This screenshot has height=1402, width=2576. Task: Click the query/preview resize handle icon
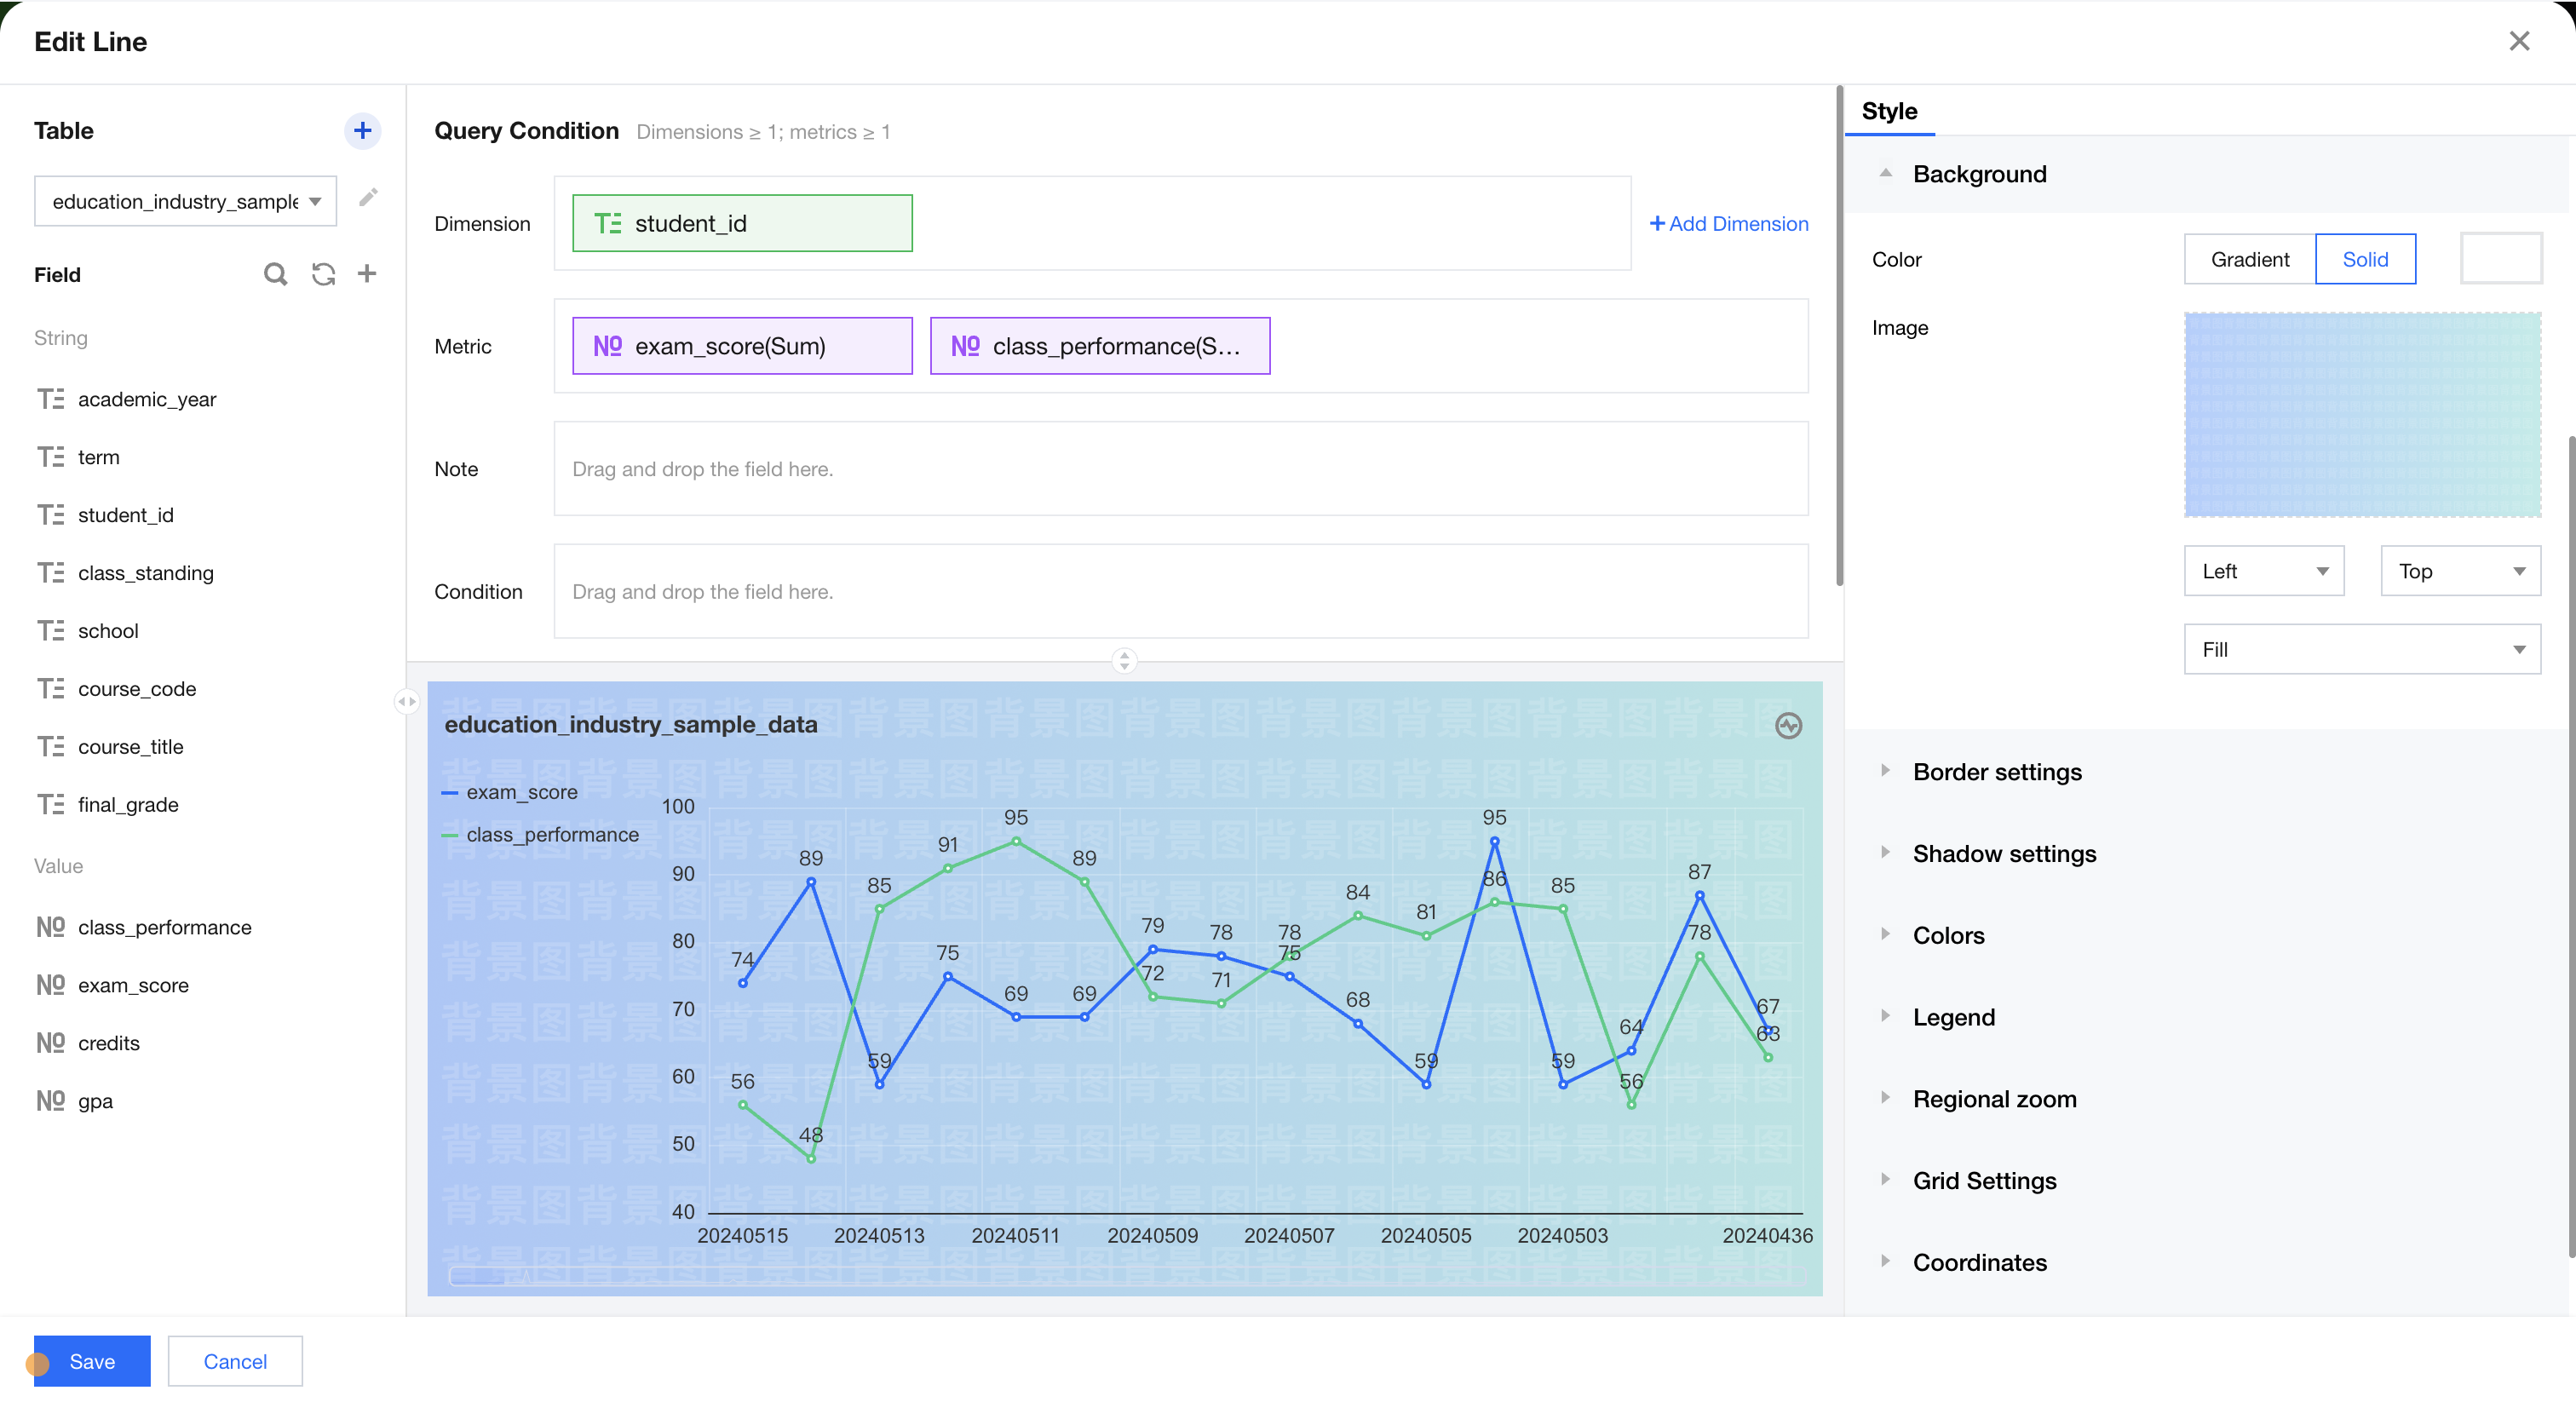point(1124,660)
